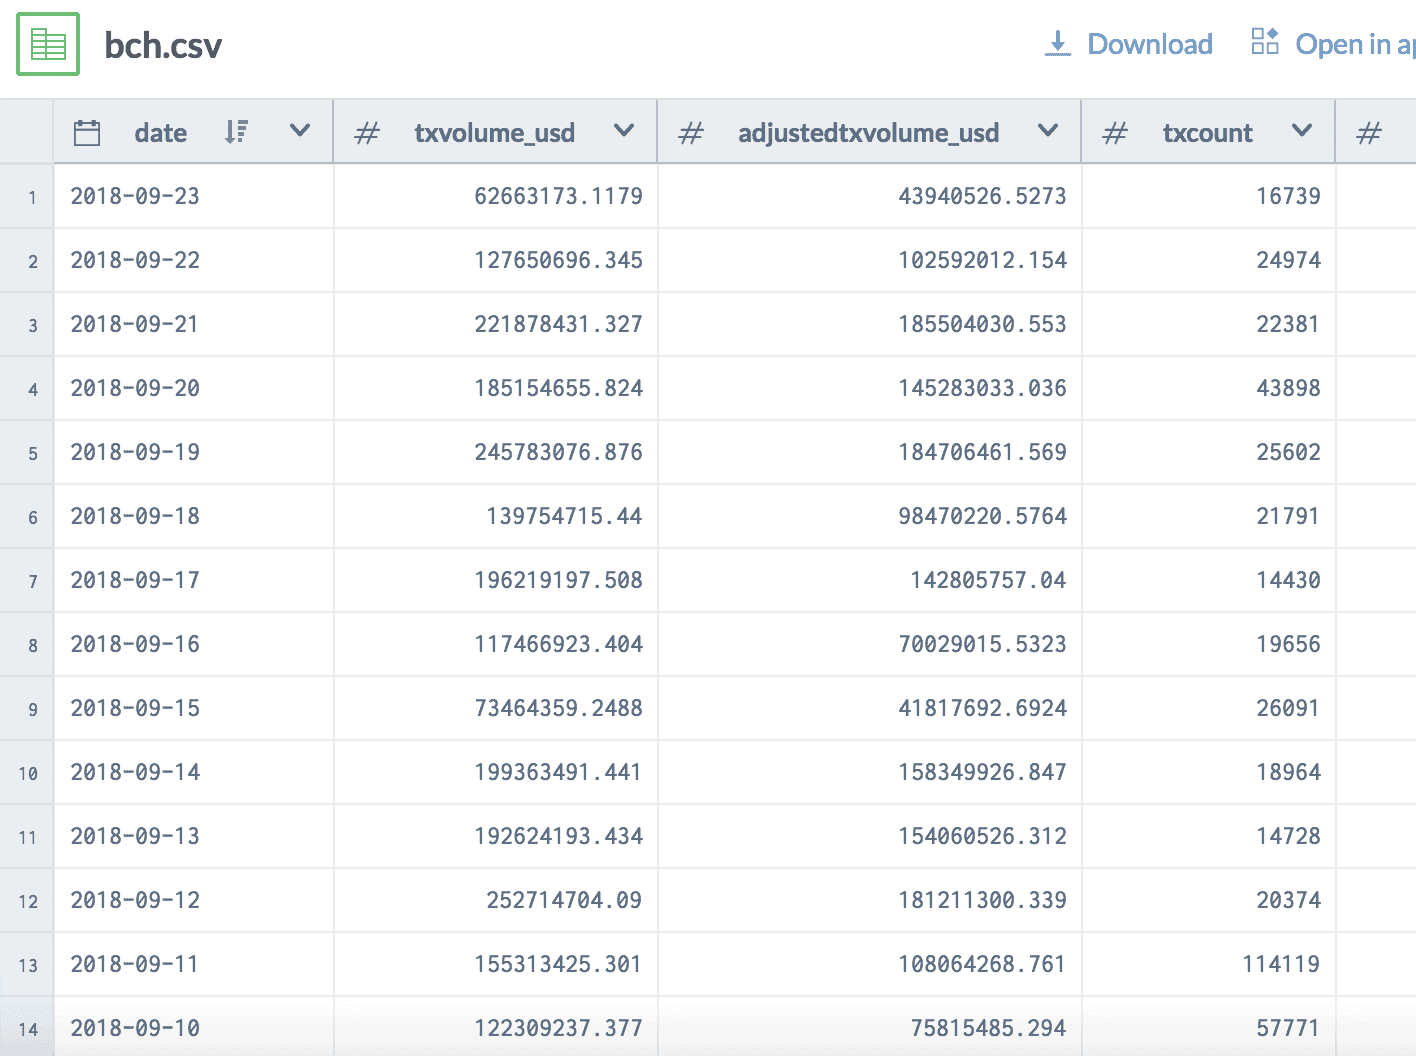Click txvolume value 73464359.2488
Viewport: 1416px width, 1056px height.
tap(558, 708)
